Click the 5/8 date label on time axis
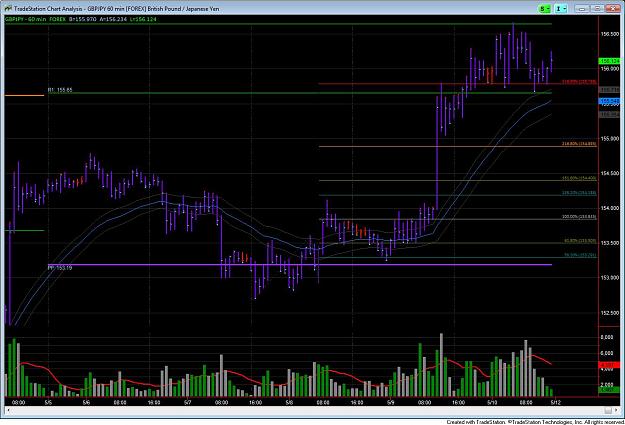 click(x=289, y=403)
